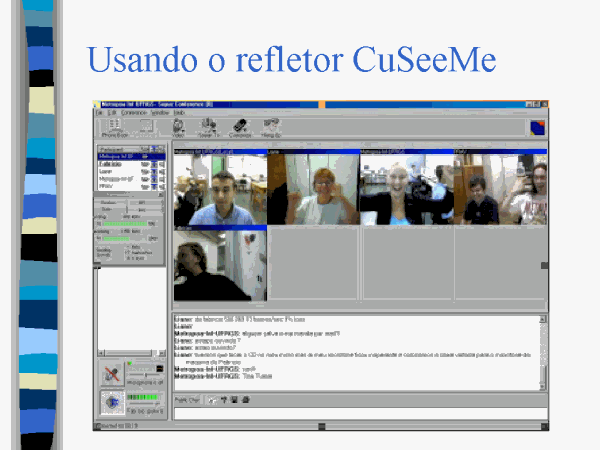Screen dimensions: 600x450
Task: Click the phone handset toolbar icon
Action: pyautogui.click(x=240, y=128)
